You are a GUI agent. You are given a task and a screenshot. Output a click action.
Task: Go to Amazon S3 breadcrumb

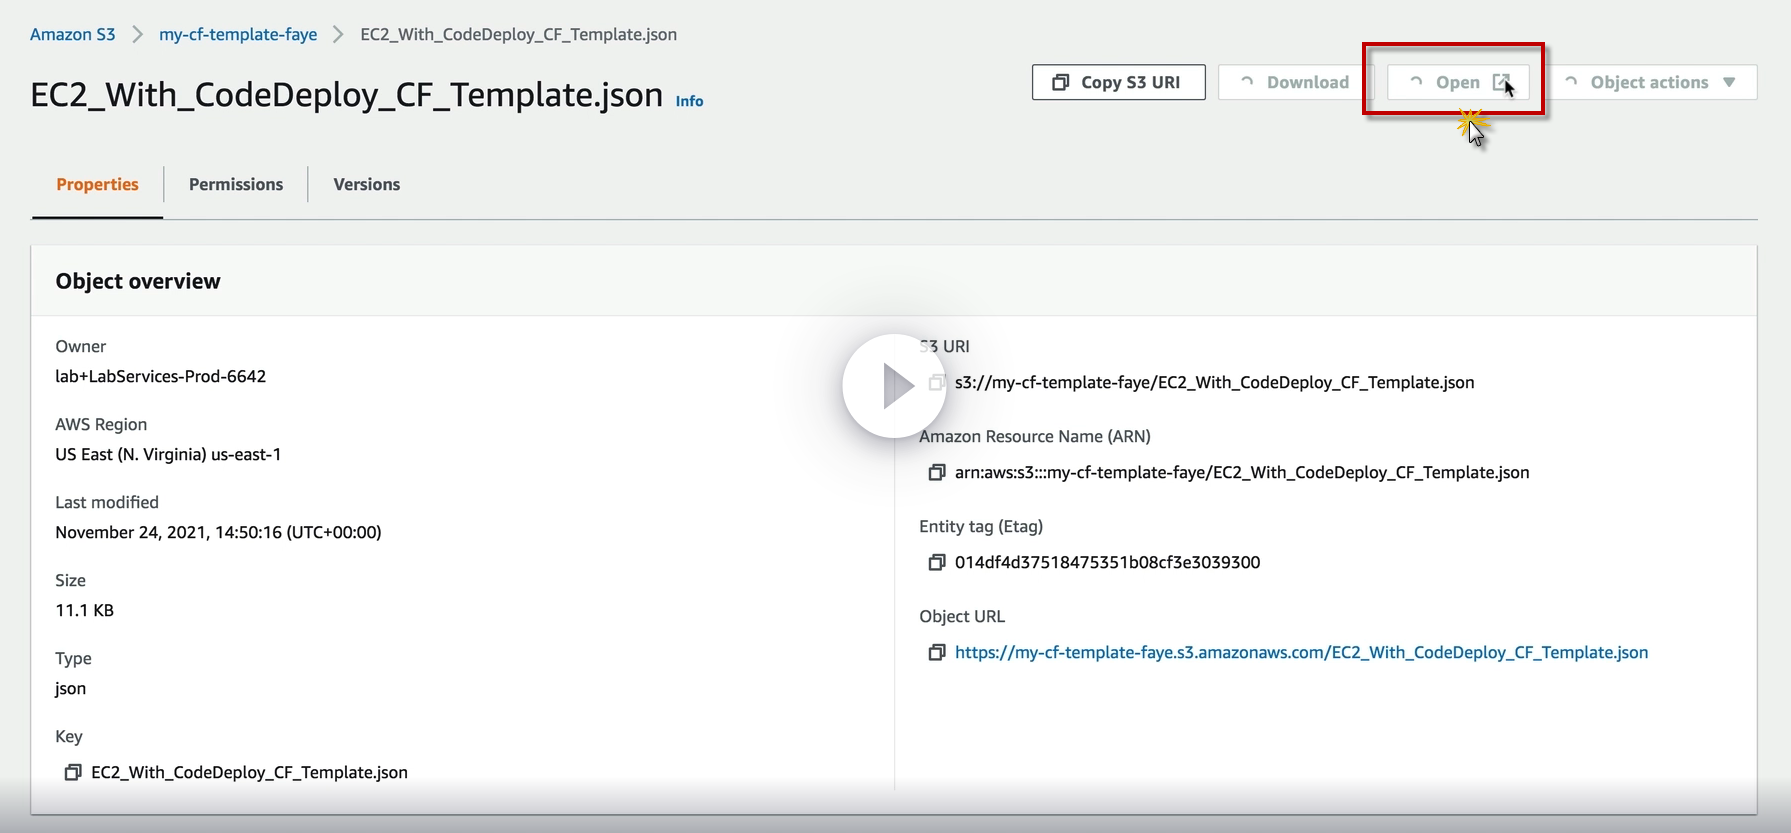(x=73, y=34)
